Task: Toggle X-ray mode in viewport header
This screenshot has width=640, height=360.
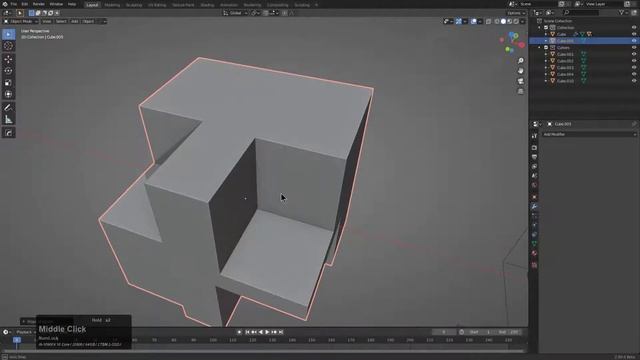Action: point(488,21)
